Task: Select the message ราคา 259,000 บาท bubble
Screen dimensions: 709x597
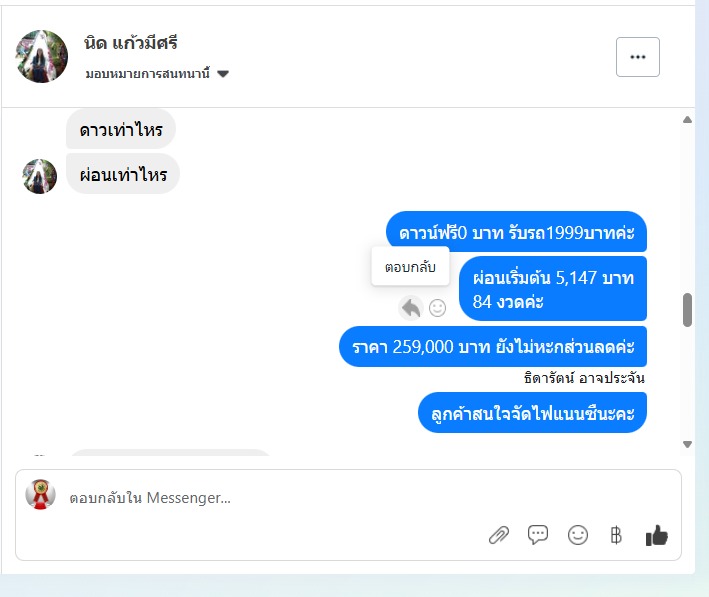Action: click(493, 347)
